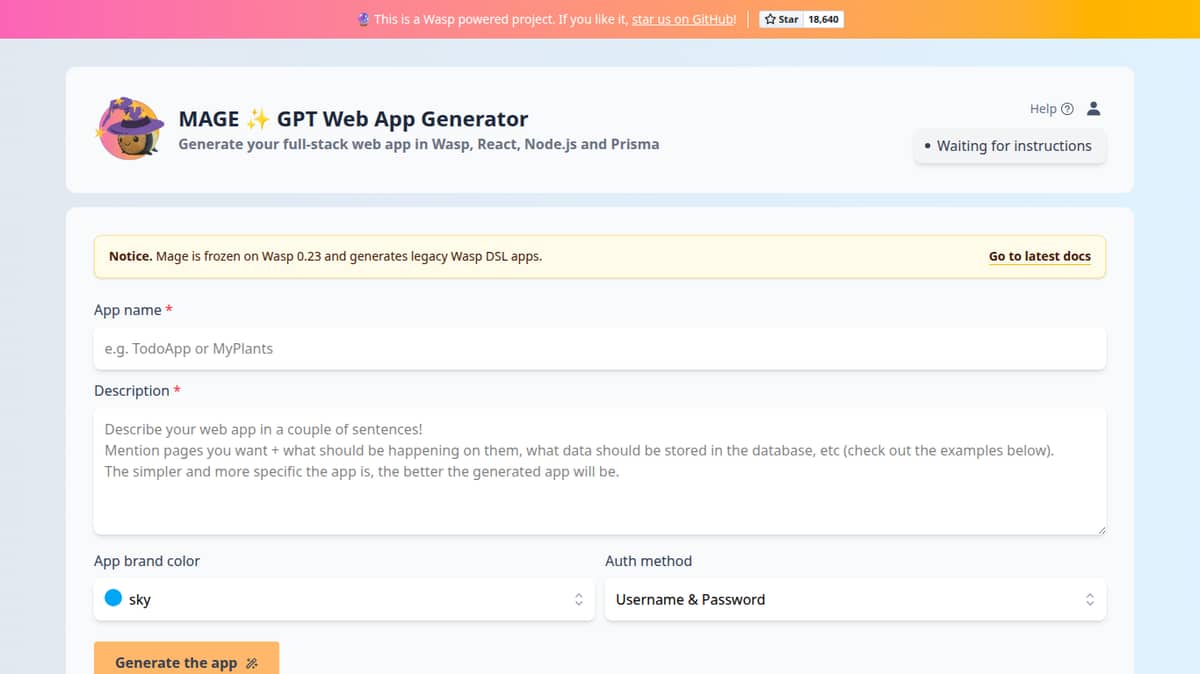Image resolution: width=1200 pixels, height=674 pixels.
Task: Click the 'App brand color' label
Action: pos(147,561)
